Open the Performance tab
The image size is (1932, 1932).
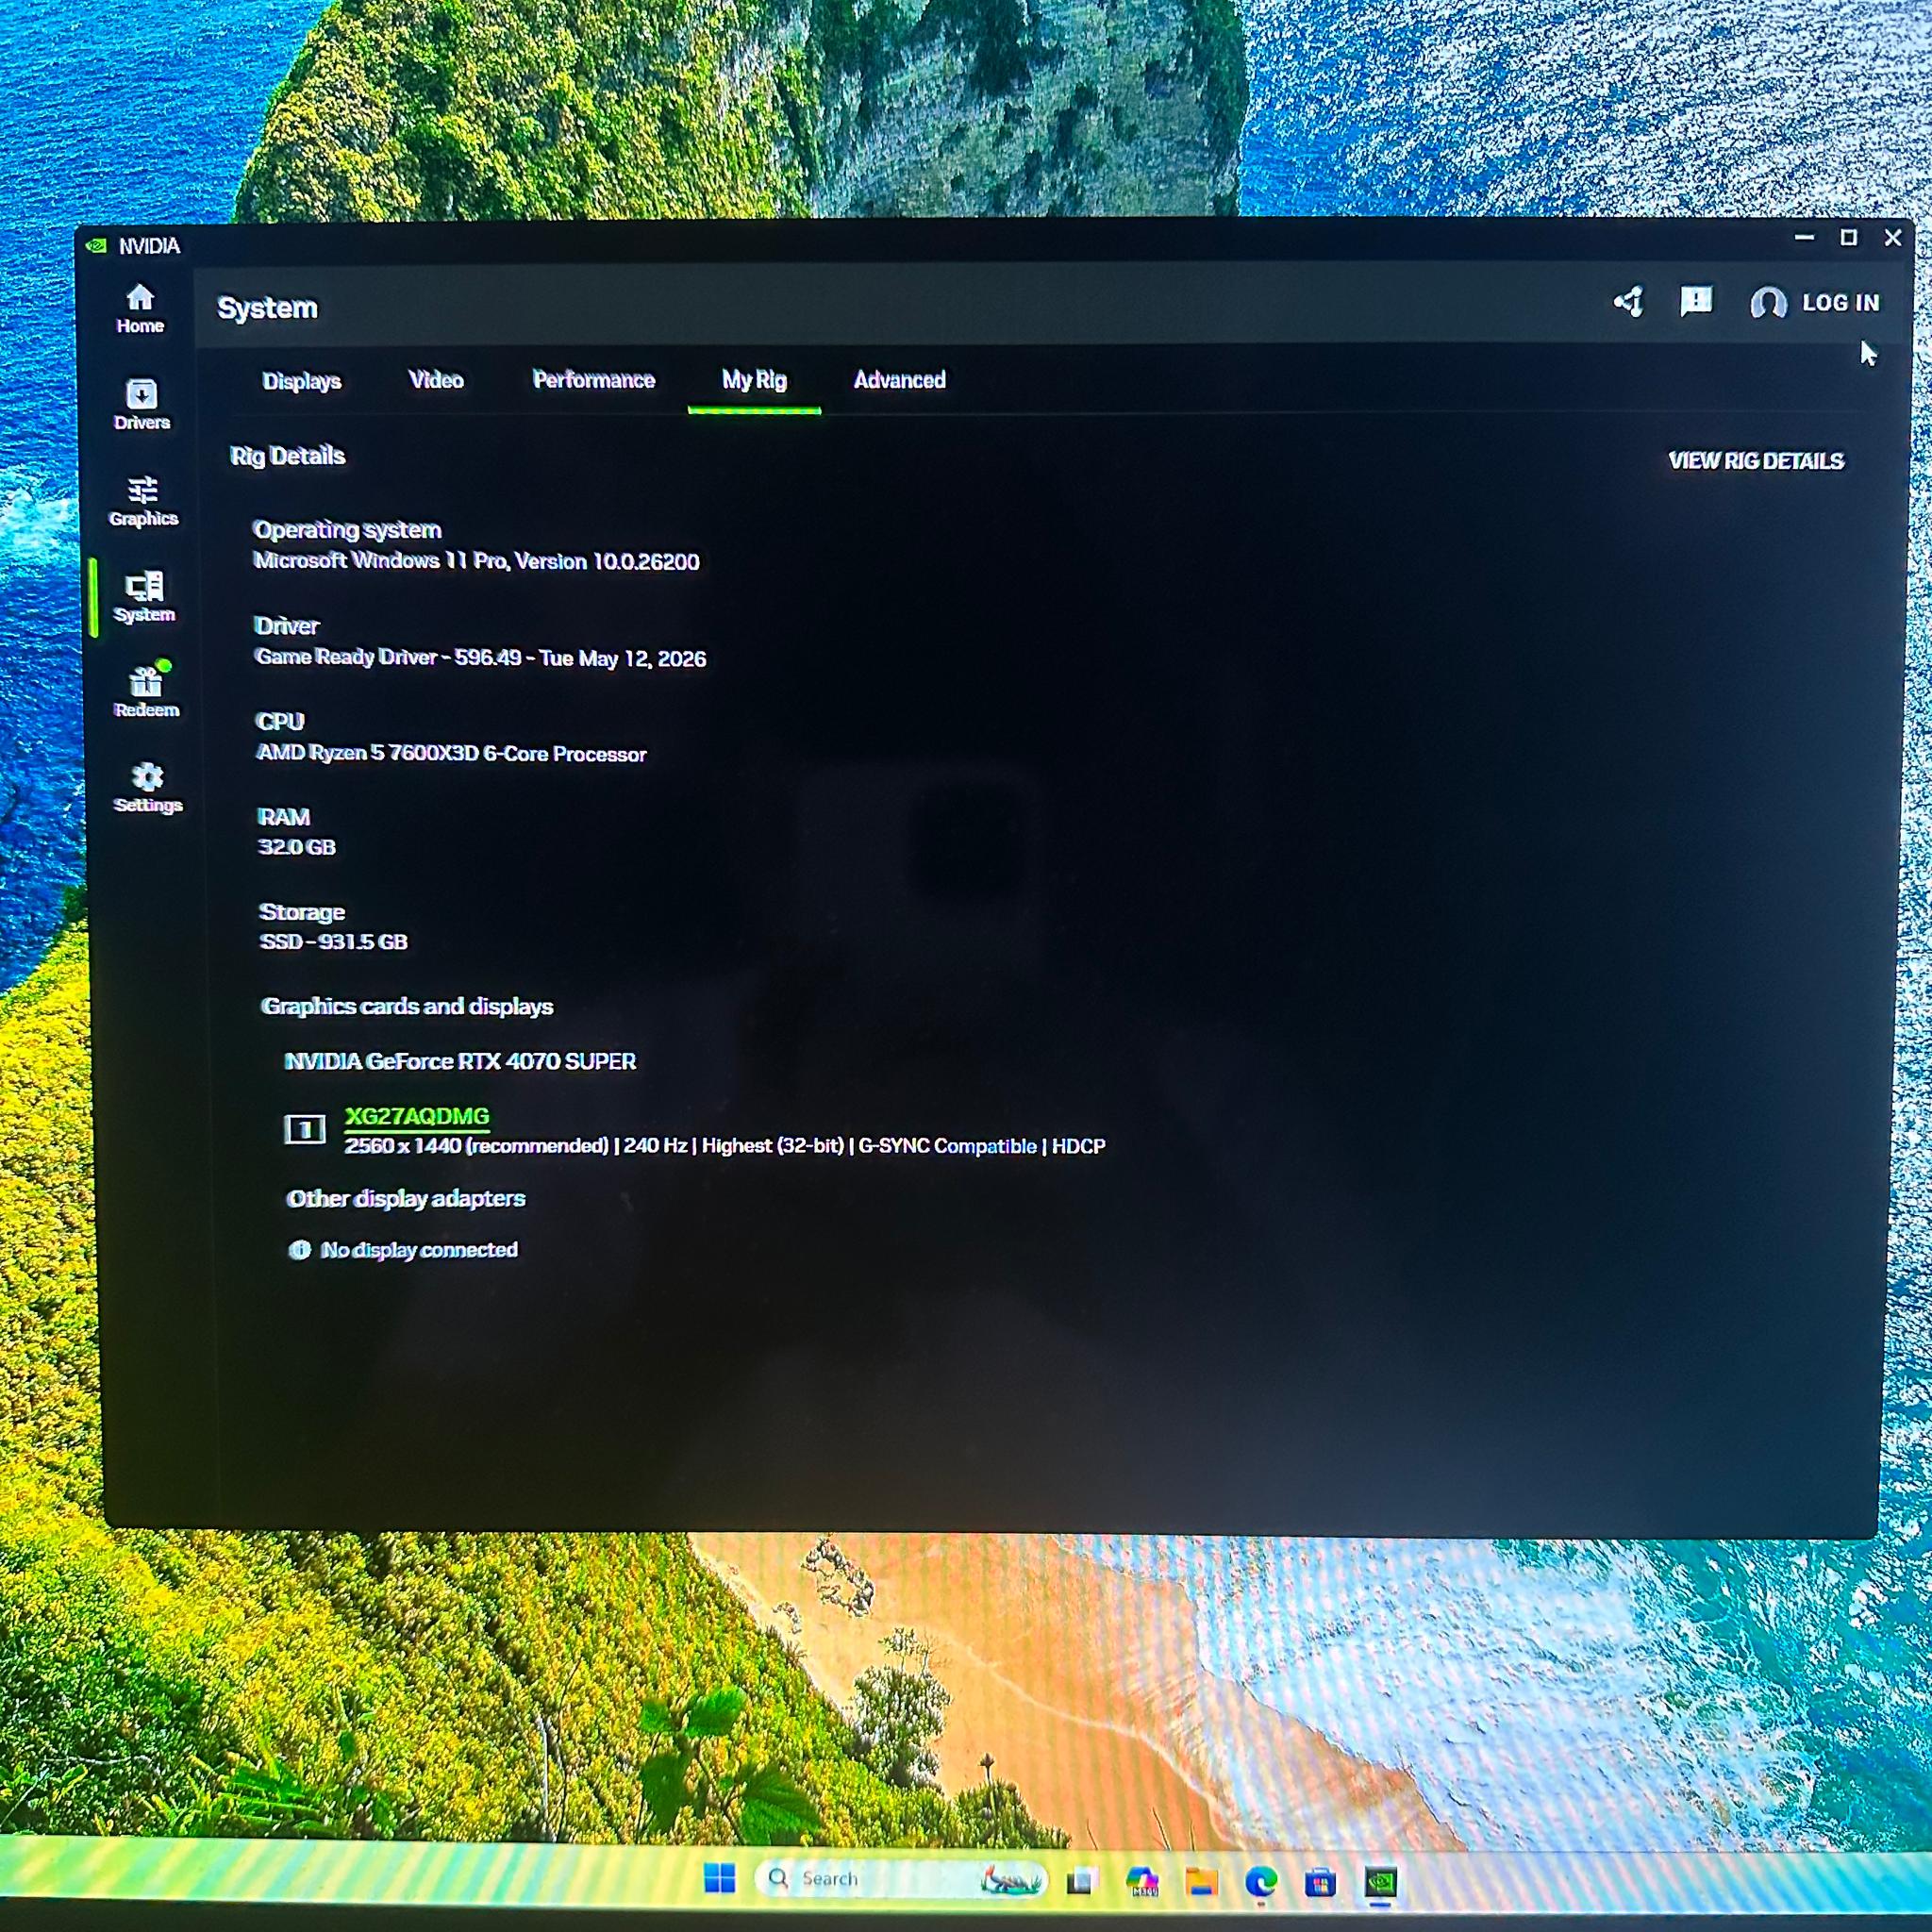pos(594,380)
